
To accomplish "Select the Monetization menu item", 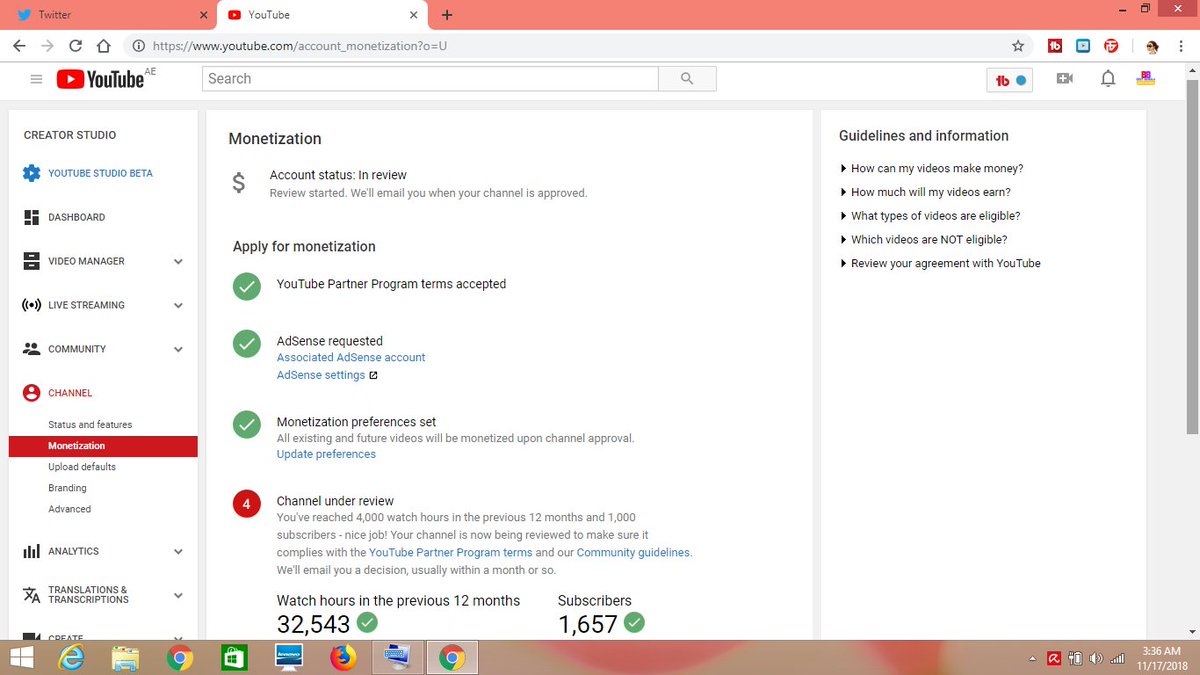I will (103, 446).
